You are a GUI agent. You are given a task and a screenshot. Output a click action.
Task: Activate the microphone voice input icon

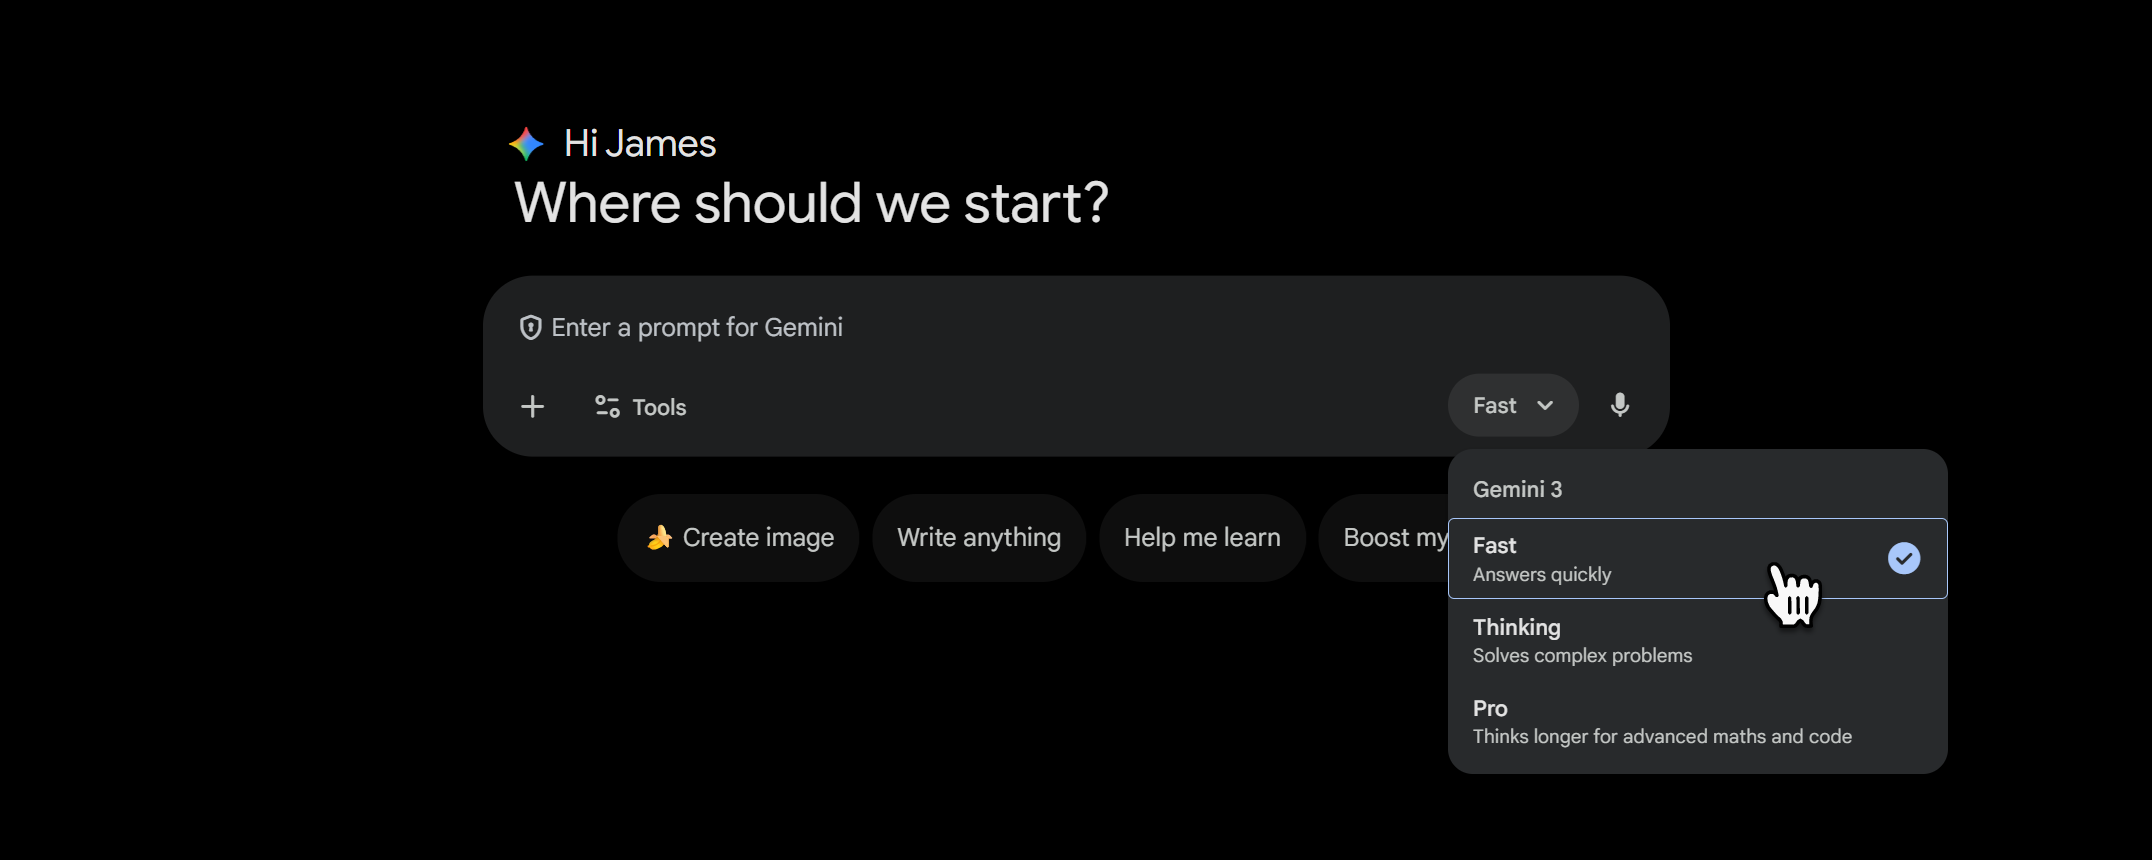(x=1620, y=405)
